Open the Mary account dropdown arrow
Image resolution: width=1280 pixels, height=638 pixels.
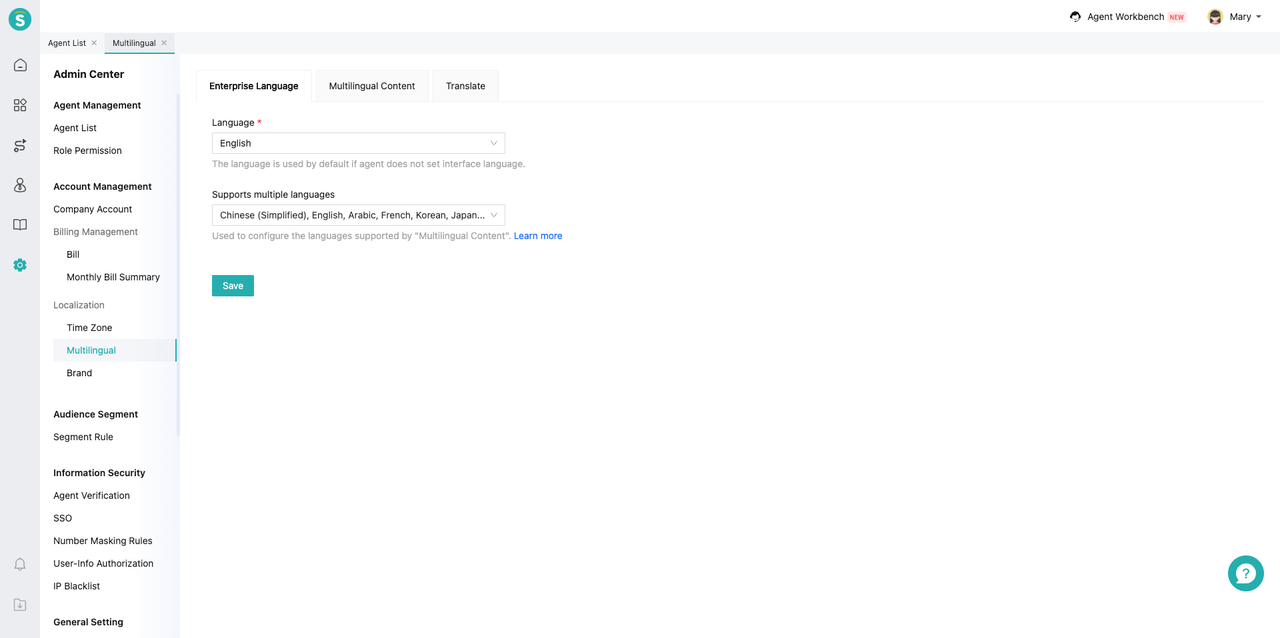click(x=1258, y=17)
